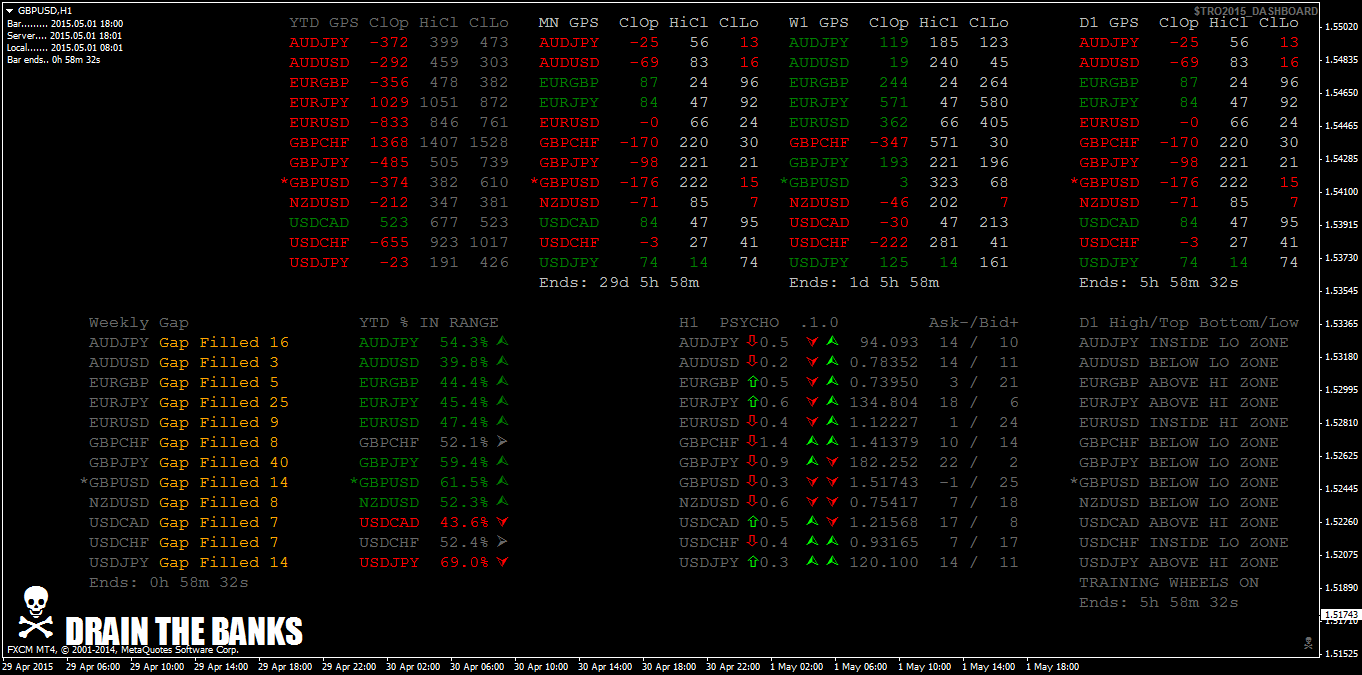1362x675 pixels.
Task: Click '30 Apr 10:00' on the time axis
Action: 539,666
